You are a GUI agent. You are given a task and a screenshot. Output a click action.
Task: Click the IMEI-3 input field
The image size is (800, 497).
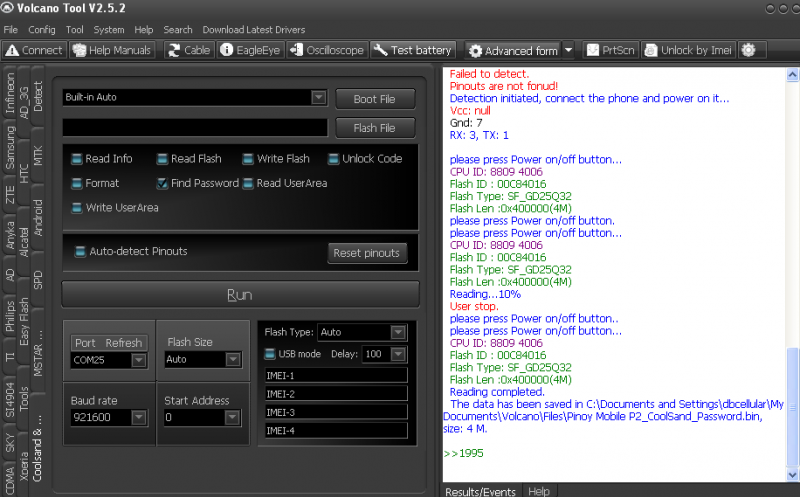(x=336, y=412)
